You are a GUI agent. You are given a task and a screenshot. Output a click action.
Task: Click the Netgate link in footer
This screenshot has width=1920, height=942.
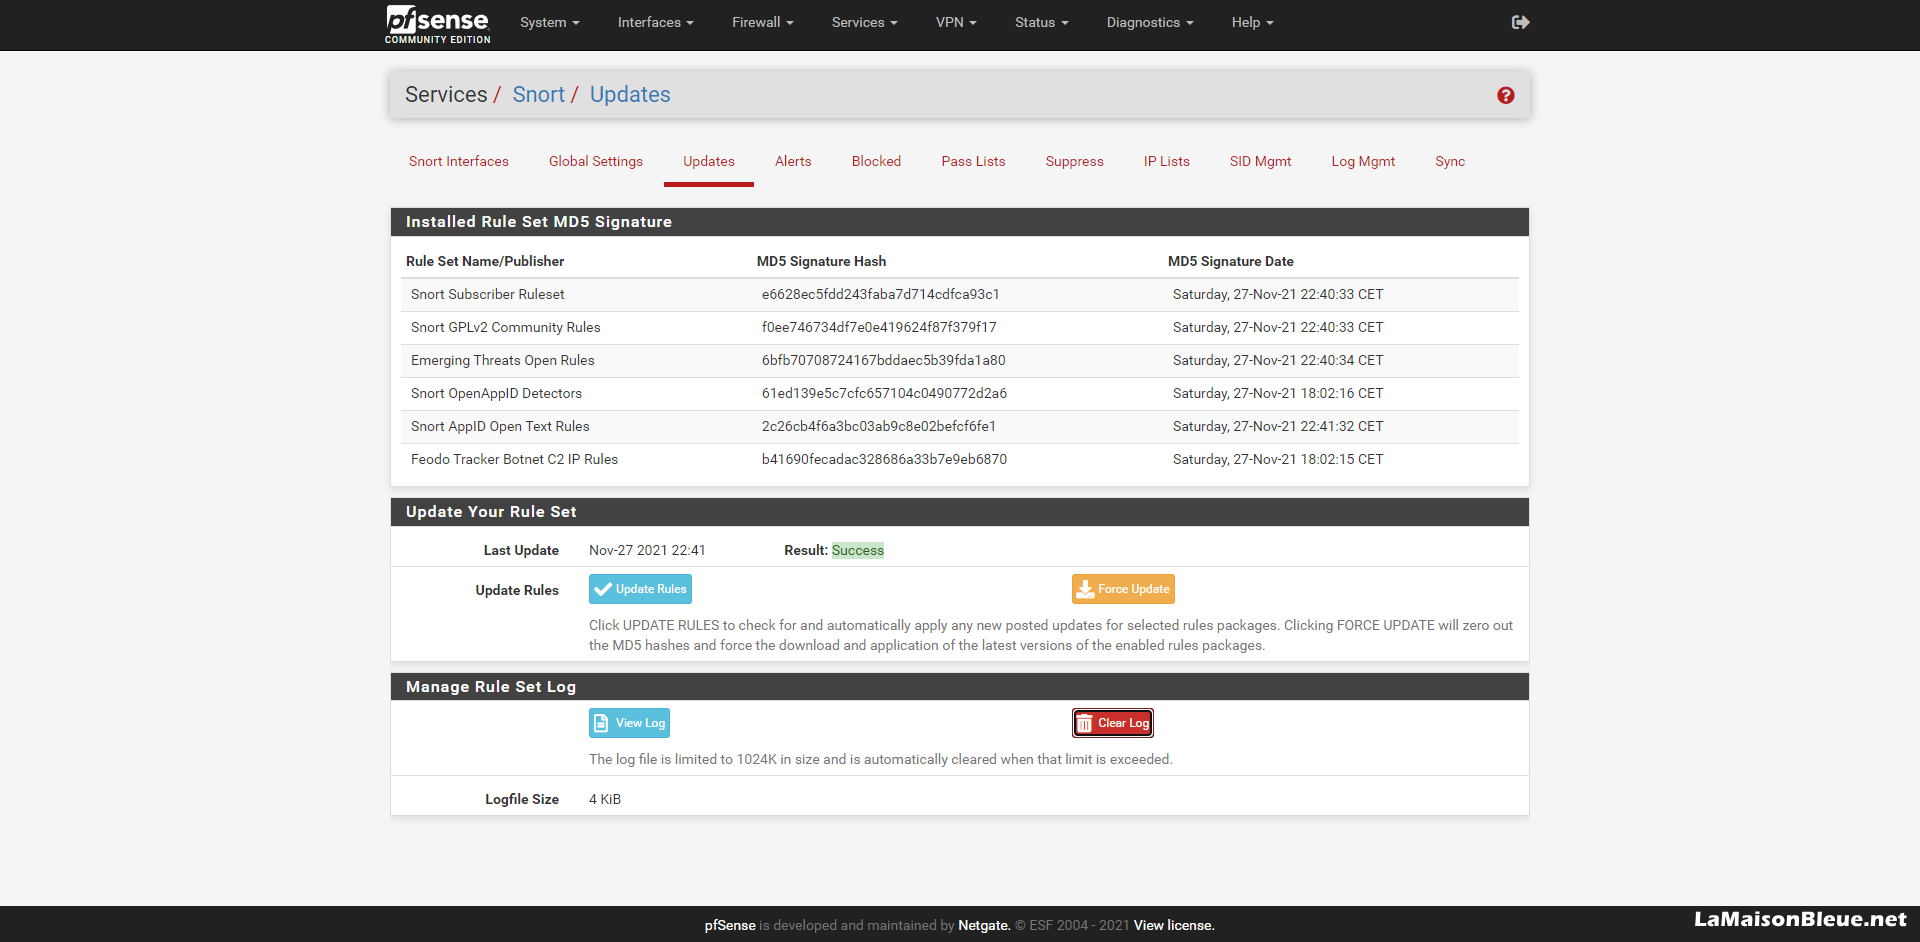click(x=984, y=925)
